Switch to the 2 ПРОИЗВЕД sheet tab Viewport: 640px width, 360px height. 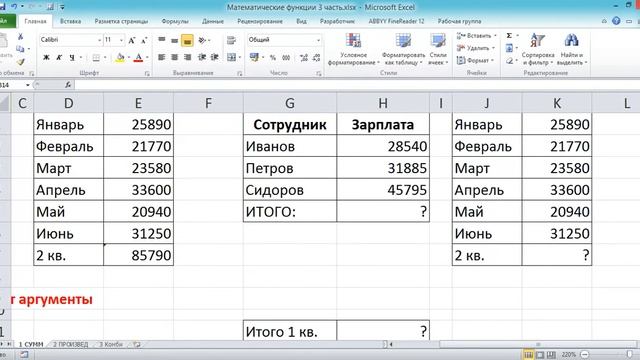point(70,344)
